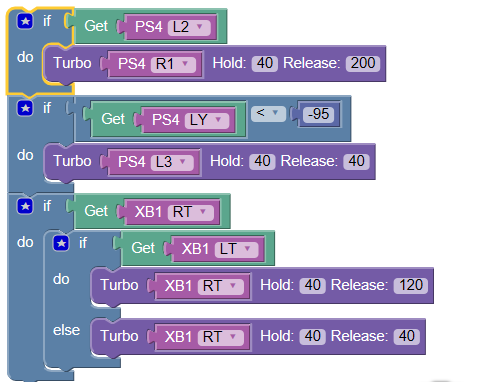
Task: Click the mutator star icon on the nested XB1 LT if block
Action: tap(61, 243)
